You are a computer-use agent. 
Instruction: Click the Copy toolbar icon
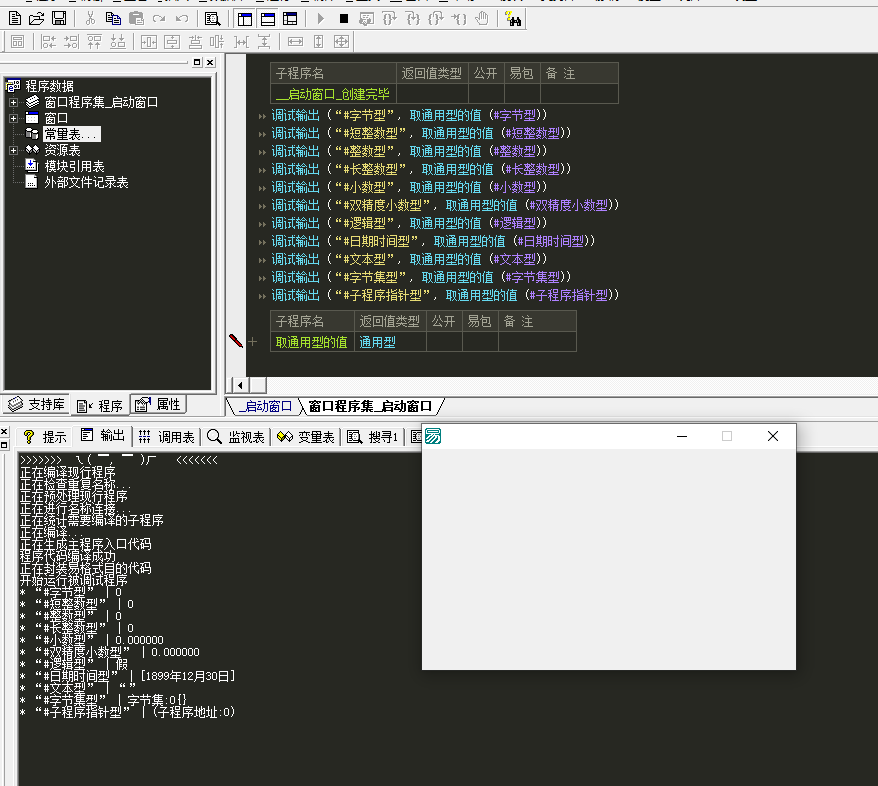(113, 19)
